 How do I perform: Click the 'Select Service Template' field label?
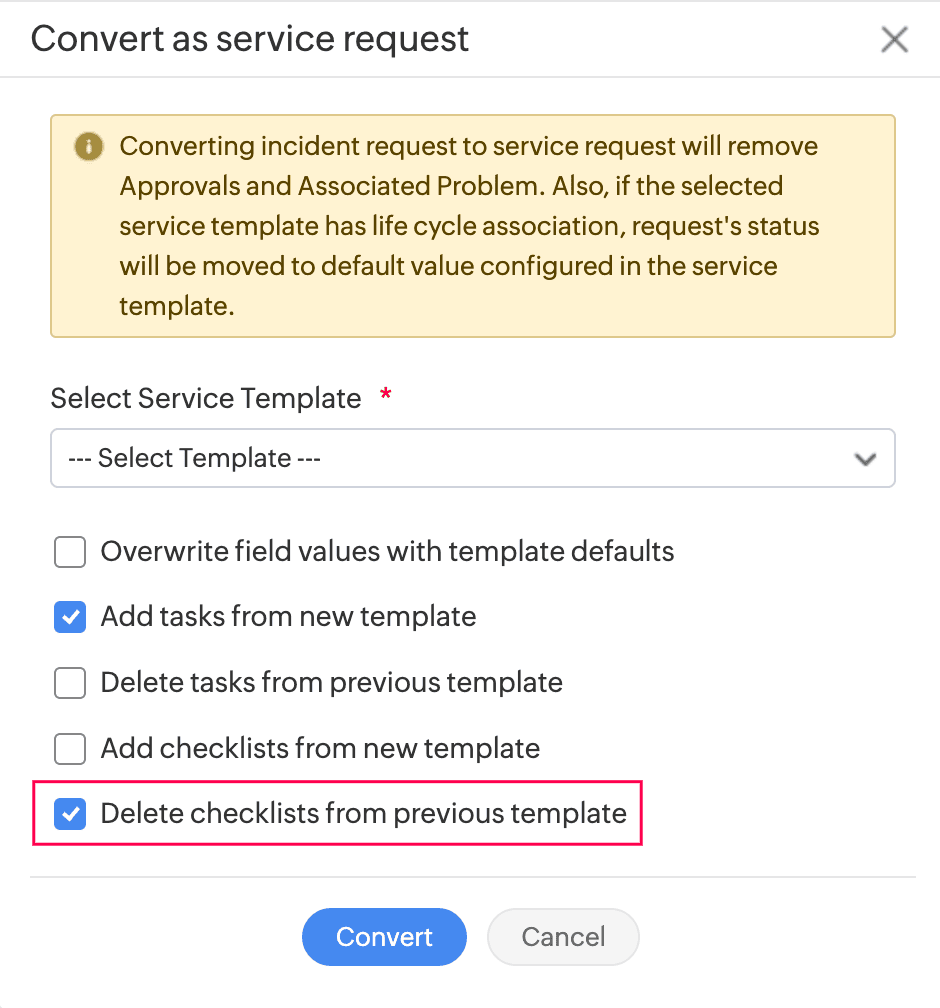[x=206, y=398]
